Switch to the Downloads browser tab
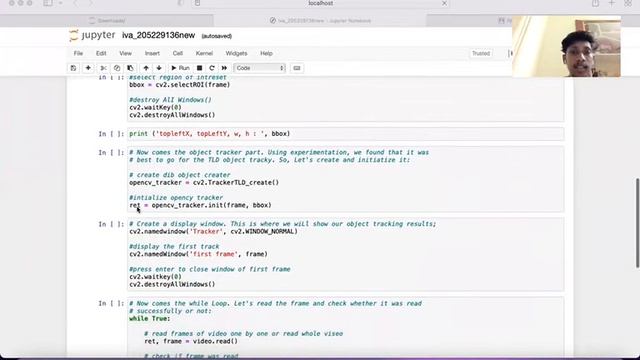This screenshot has height=360, width=640. [107, 20]
